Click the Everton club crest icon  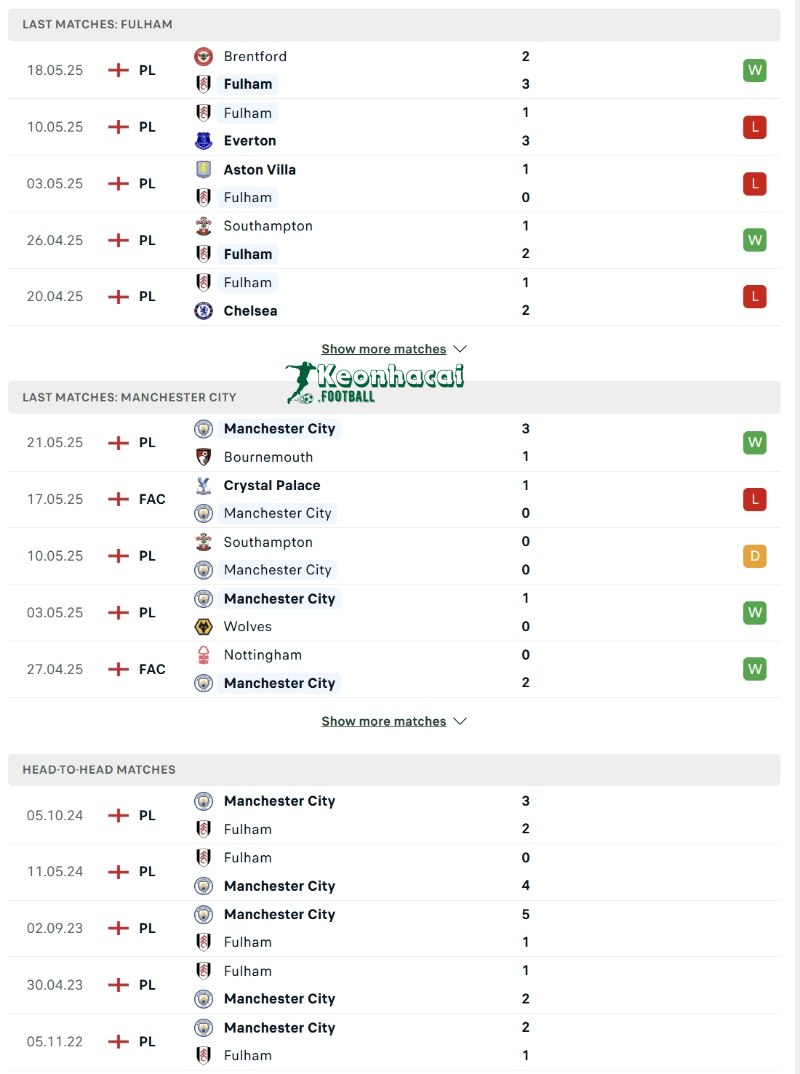[x=204, y=141]
